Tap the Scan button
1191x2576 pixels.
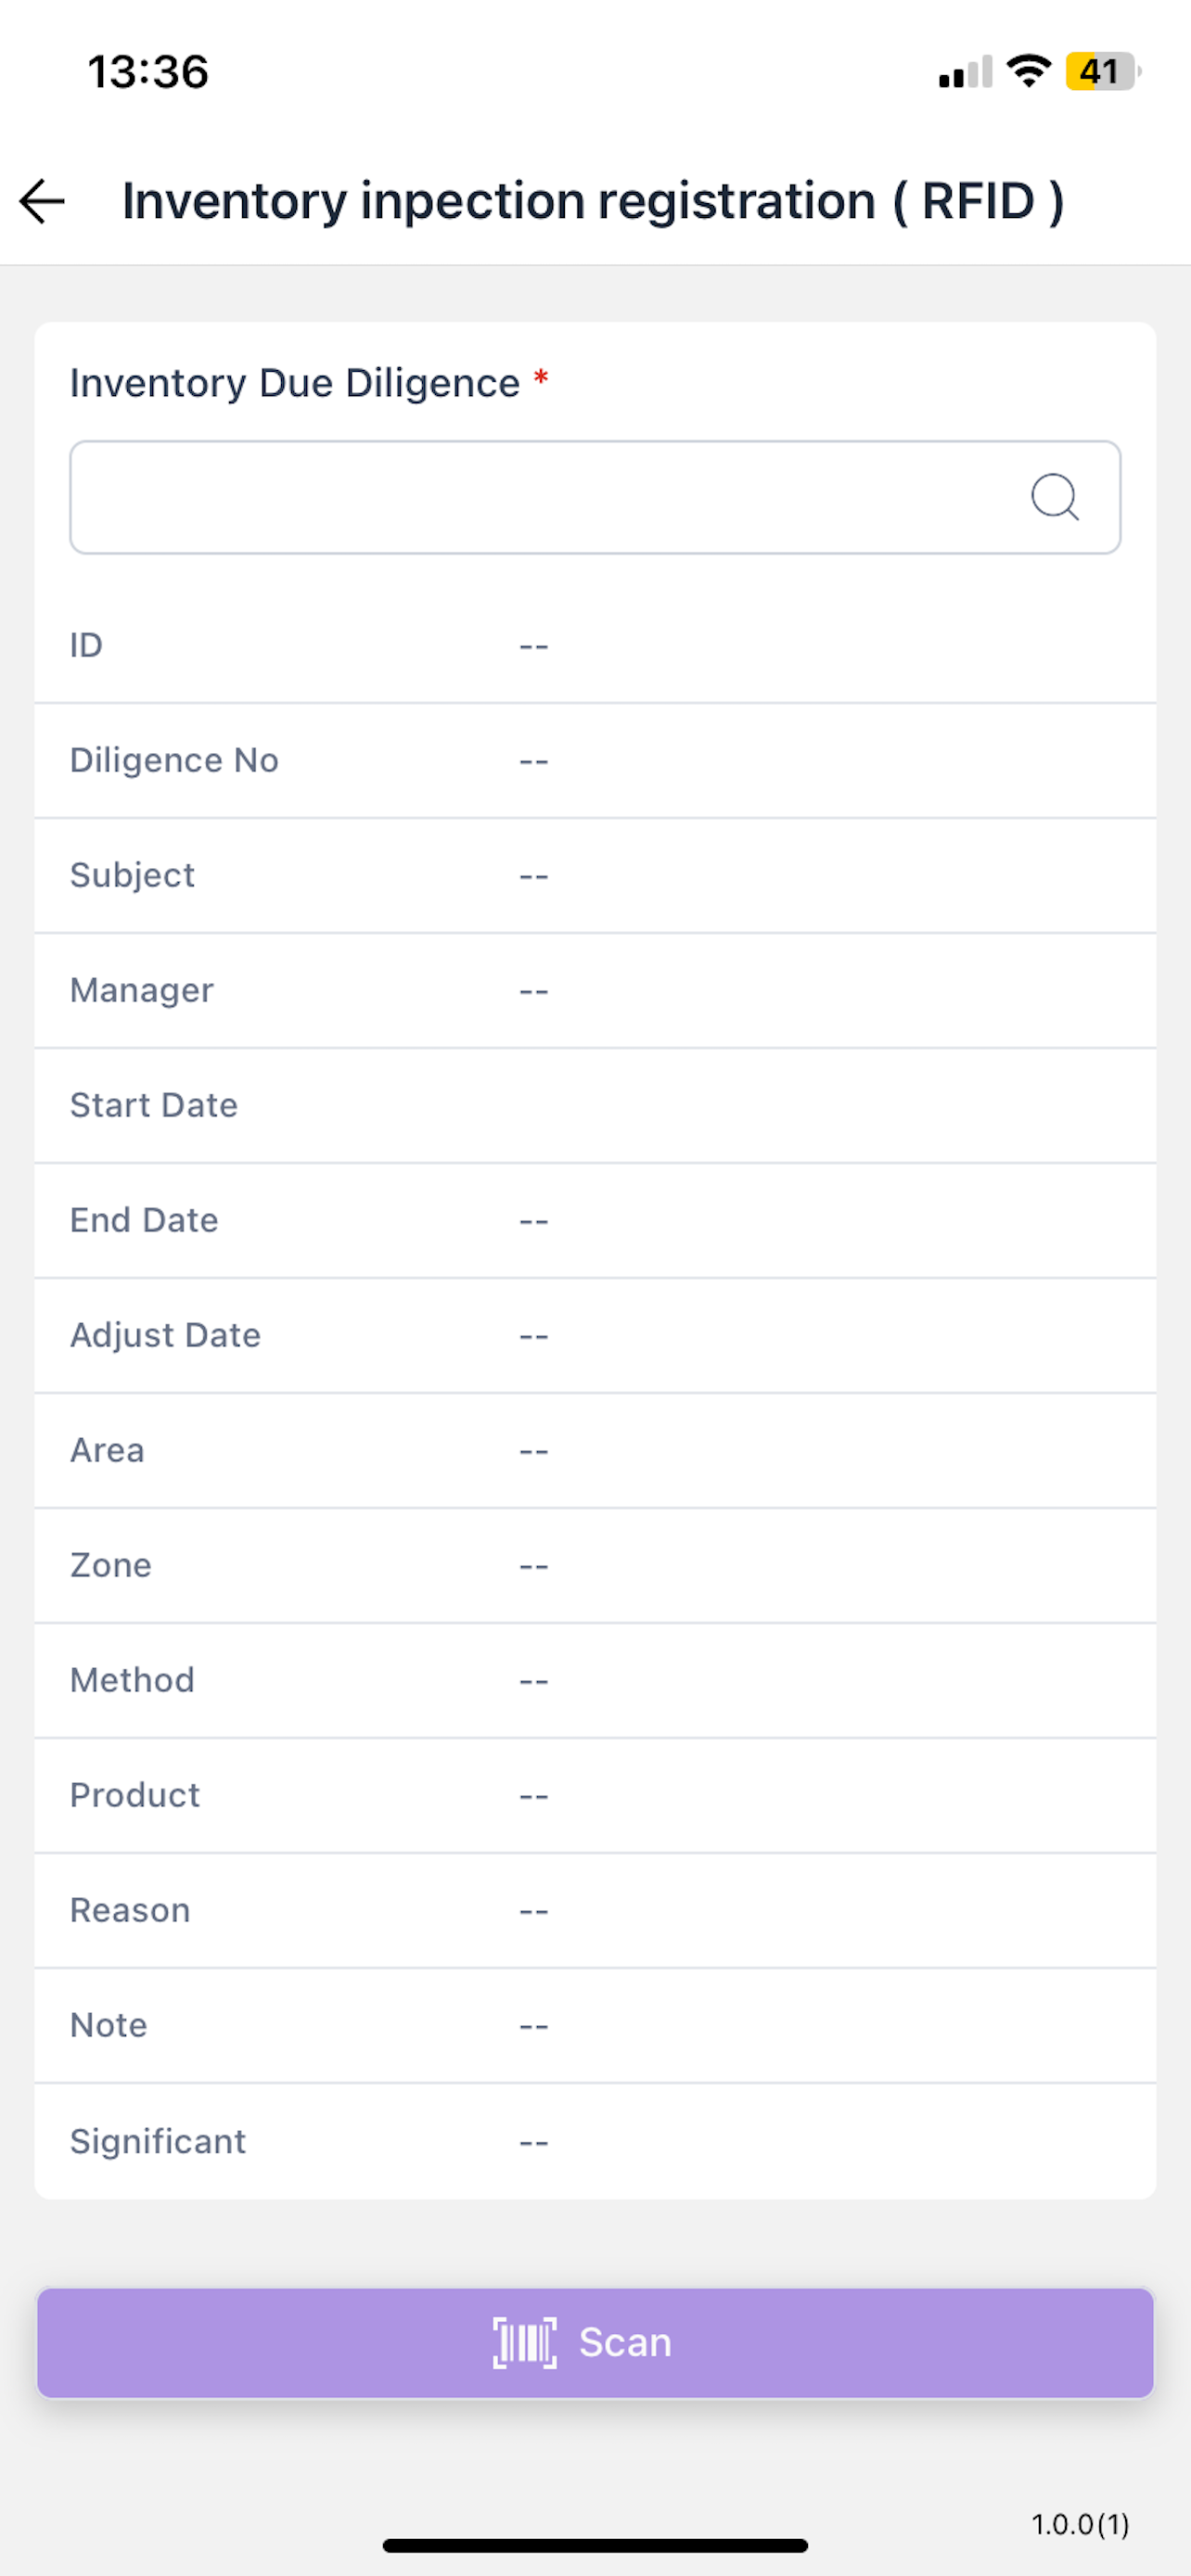pyautogui.click(x=595, y=2342)
